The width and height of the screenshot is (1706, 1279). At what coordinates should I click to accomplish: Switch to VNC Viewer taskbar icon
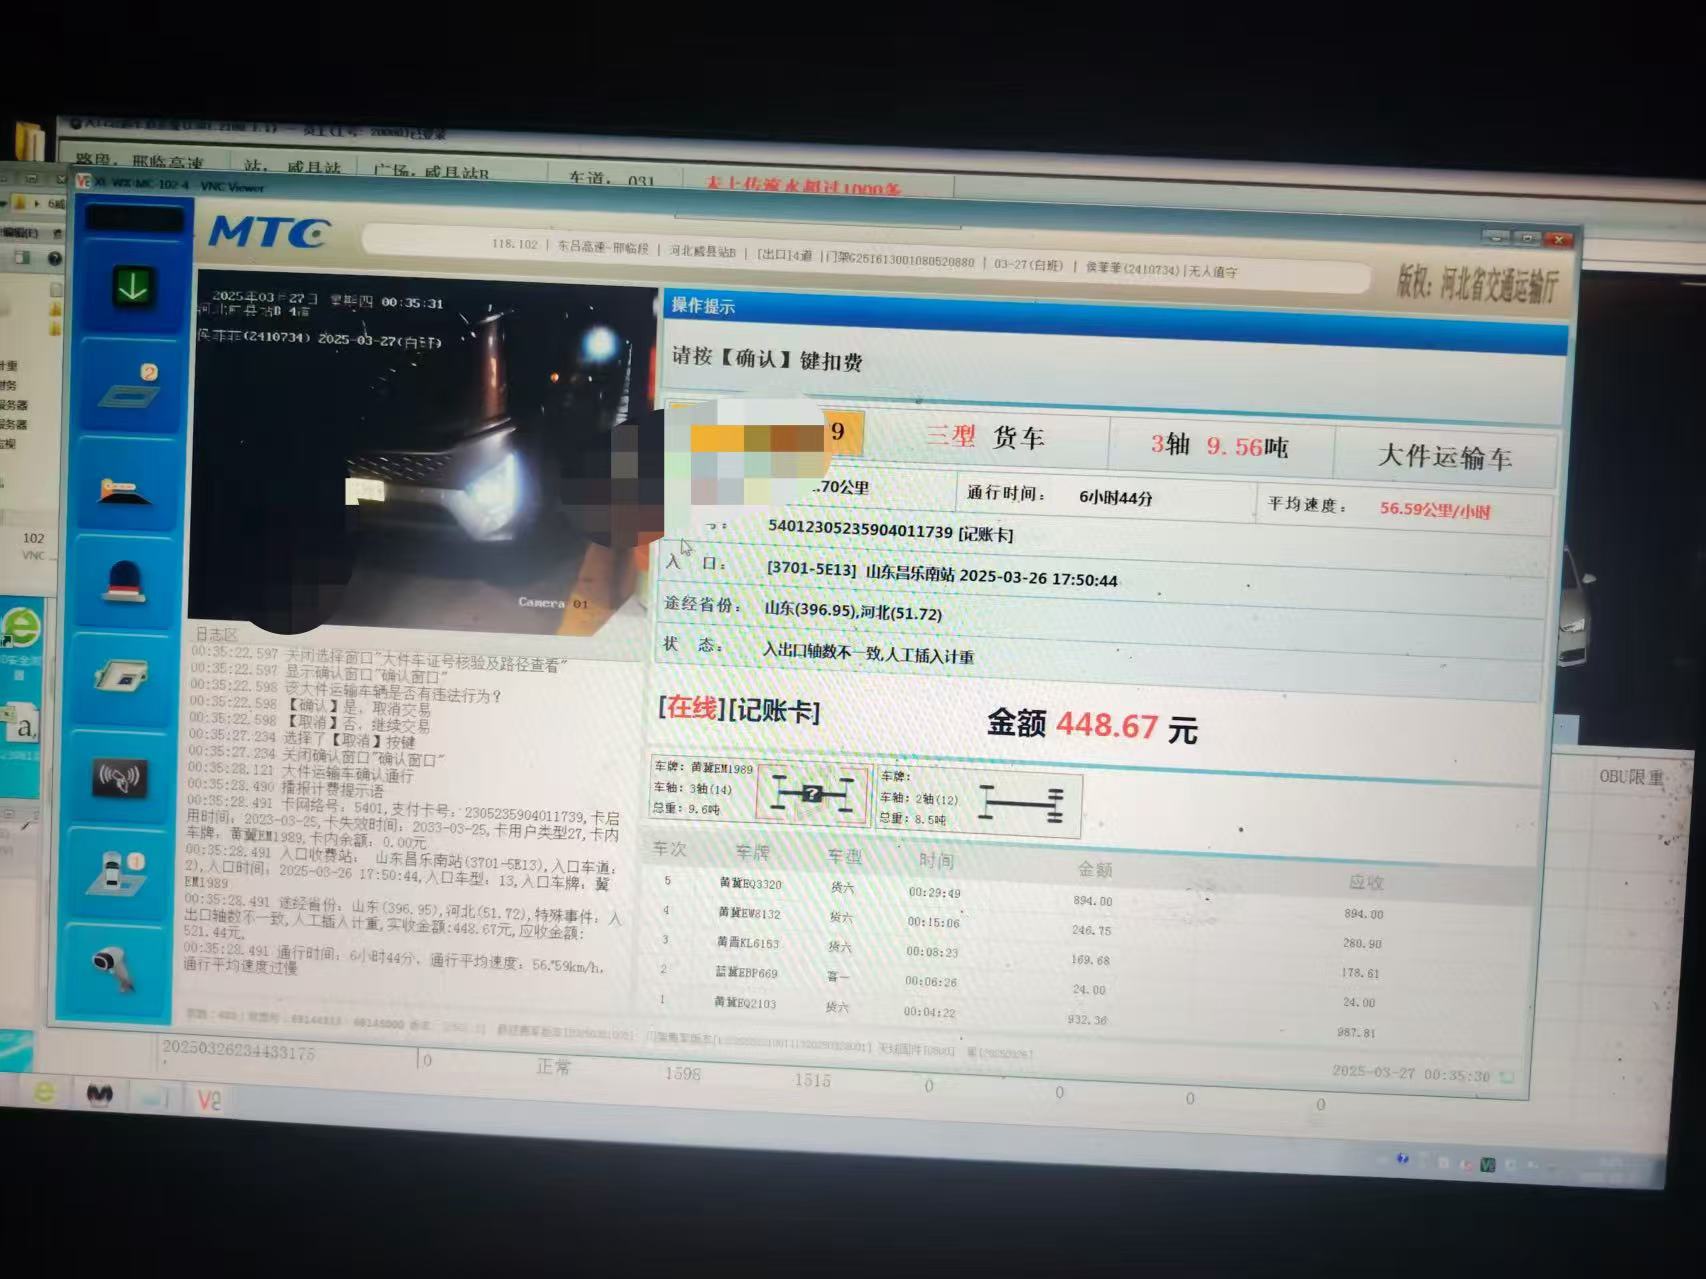coord(209,1099)
